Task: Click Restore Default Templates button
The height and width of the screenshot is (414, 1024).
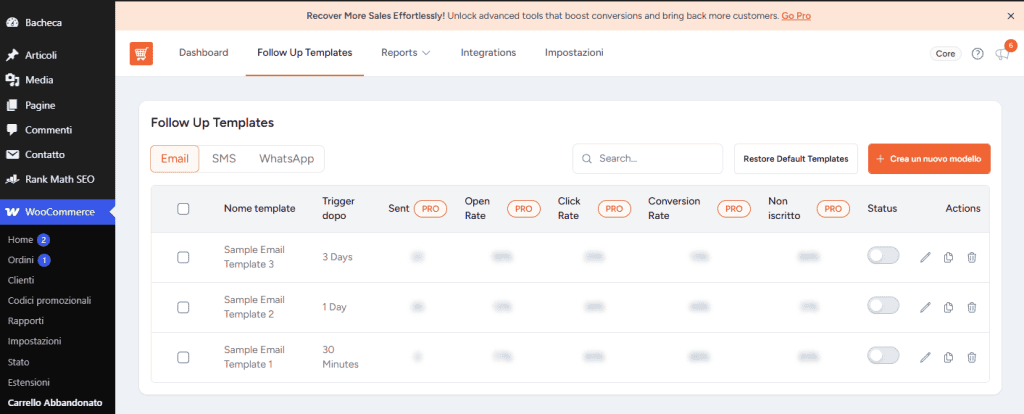Action: (x=795, y=159)
